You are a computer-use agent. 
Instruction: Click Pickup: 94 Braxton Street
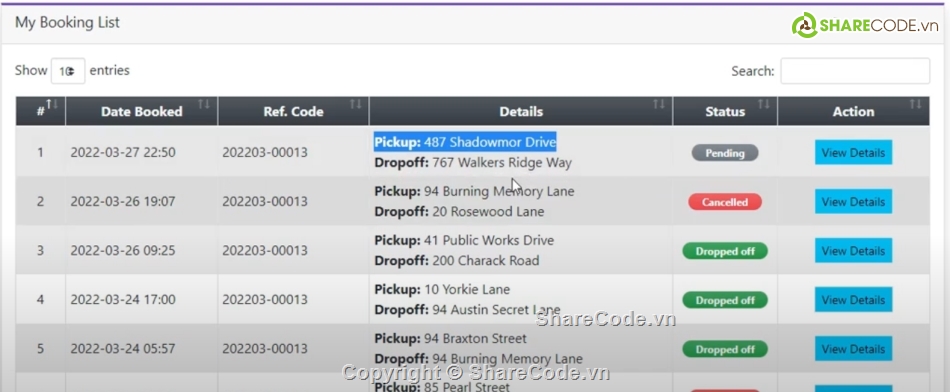tap(451, 339)
